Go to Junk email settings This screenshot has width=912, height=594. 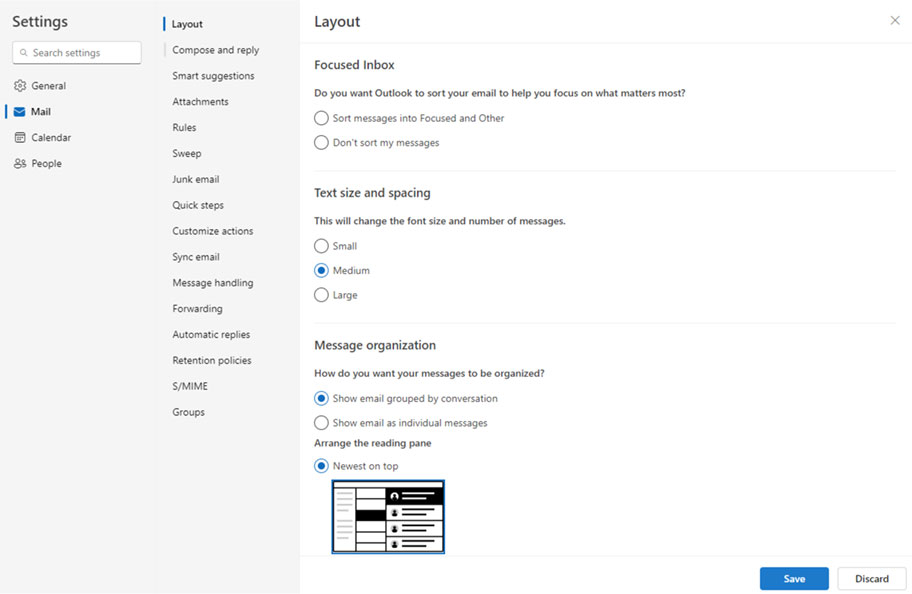click(x=195, y=179)
